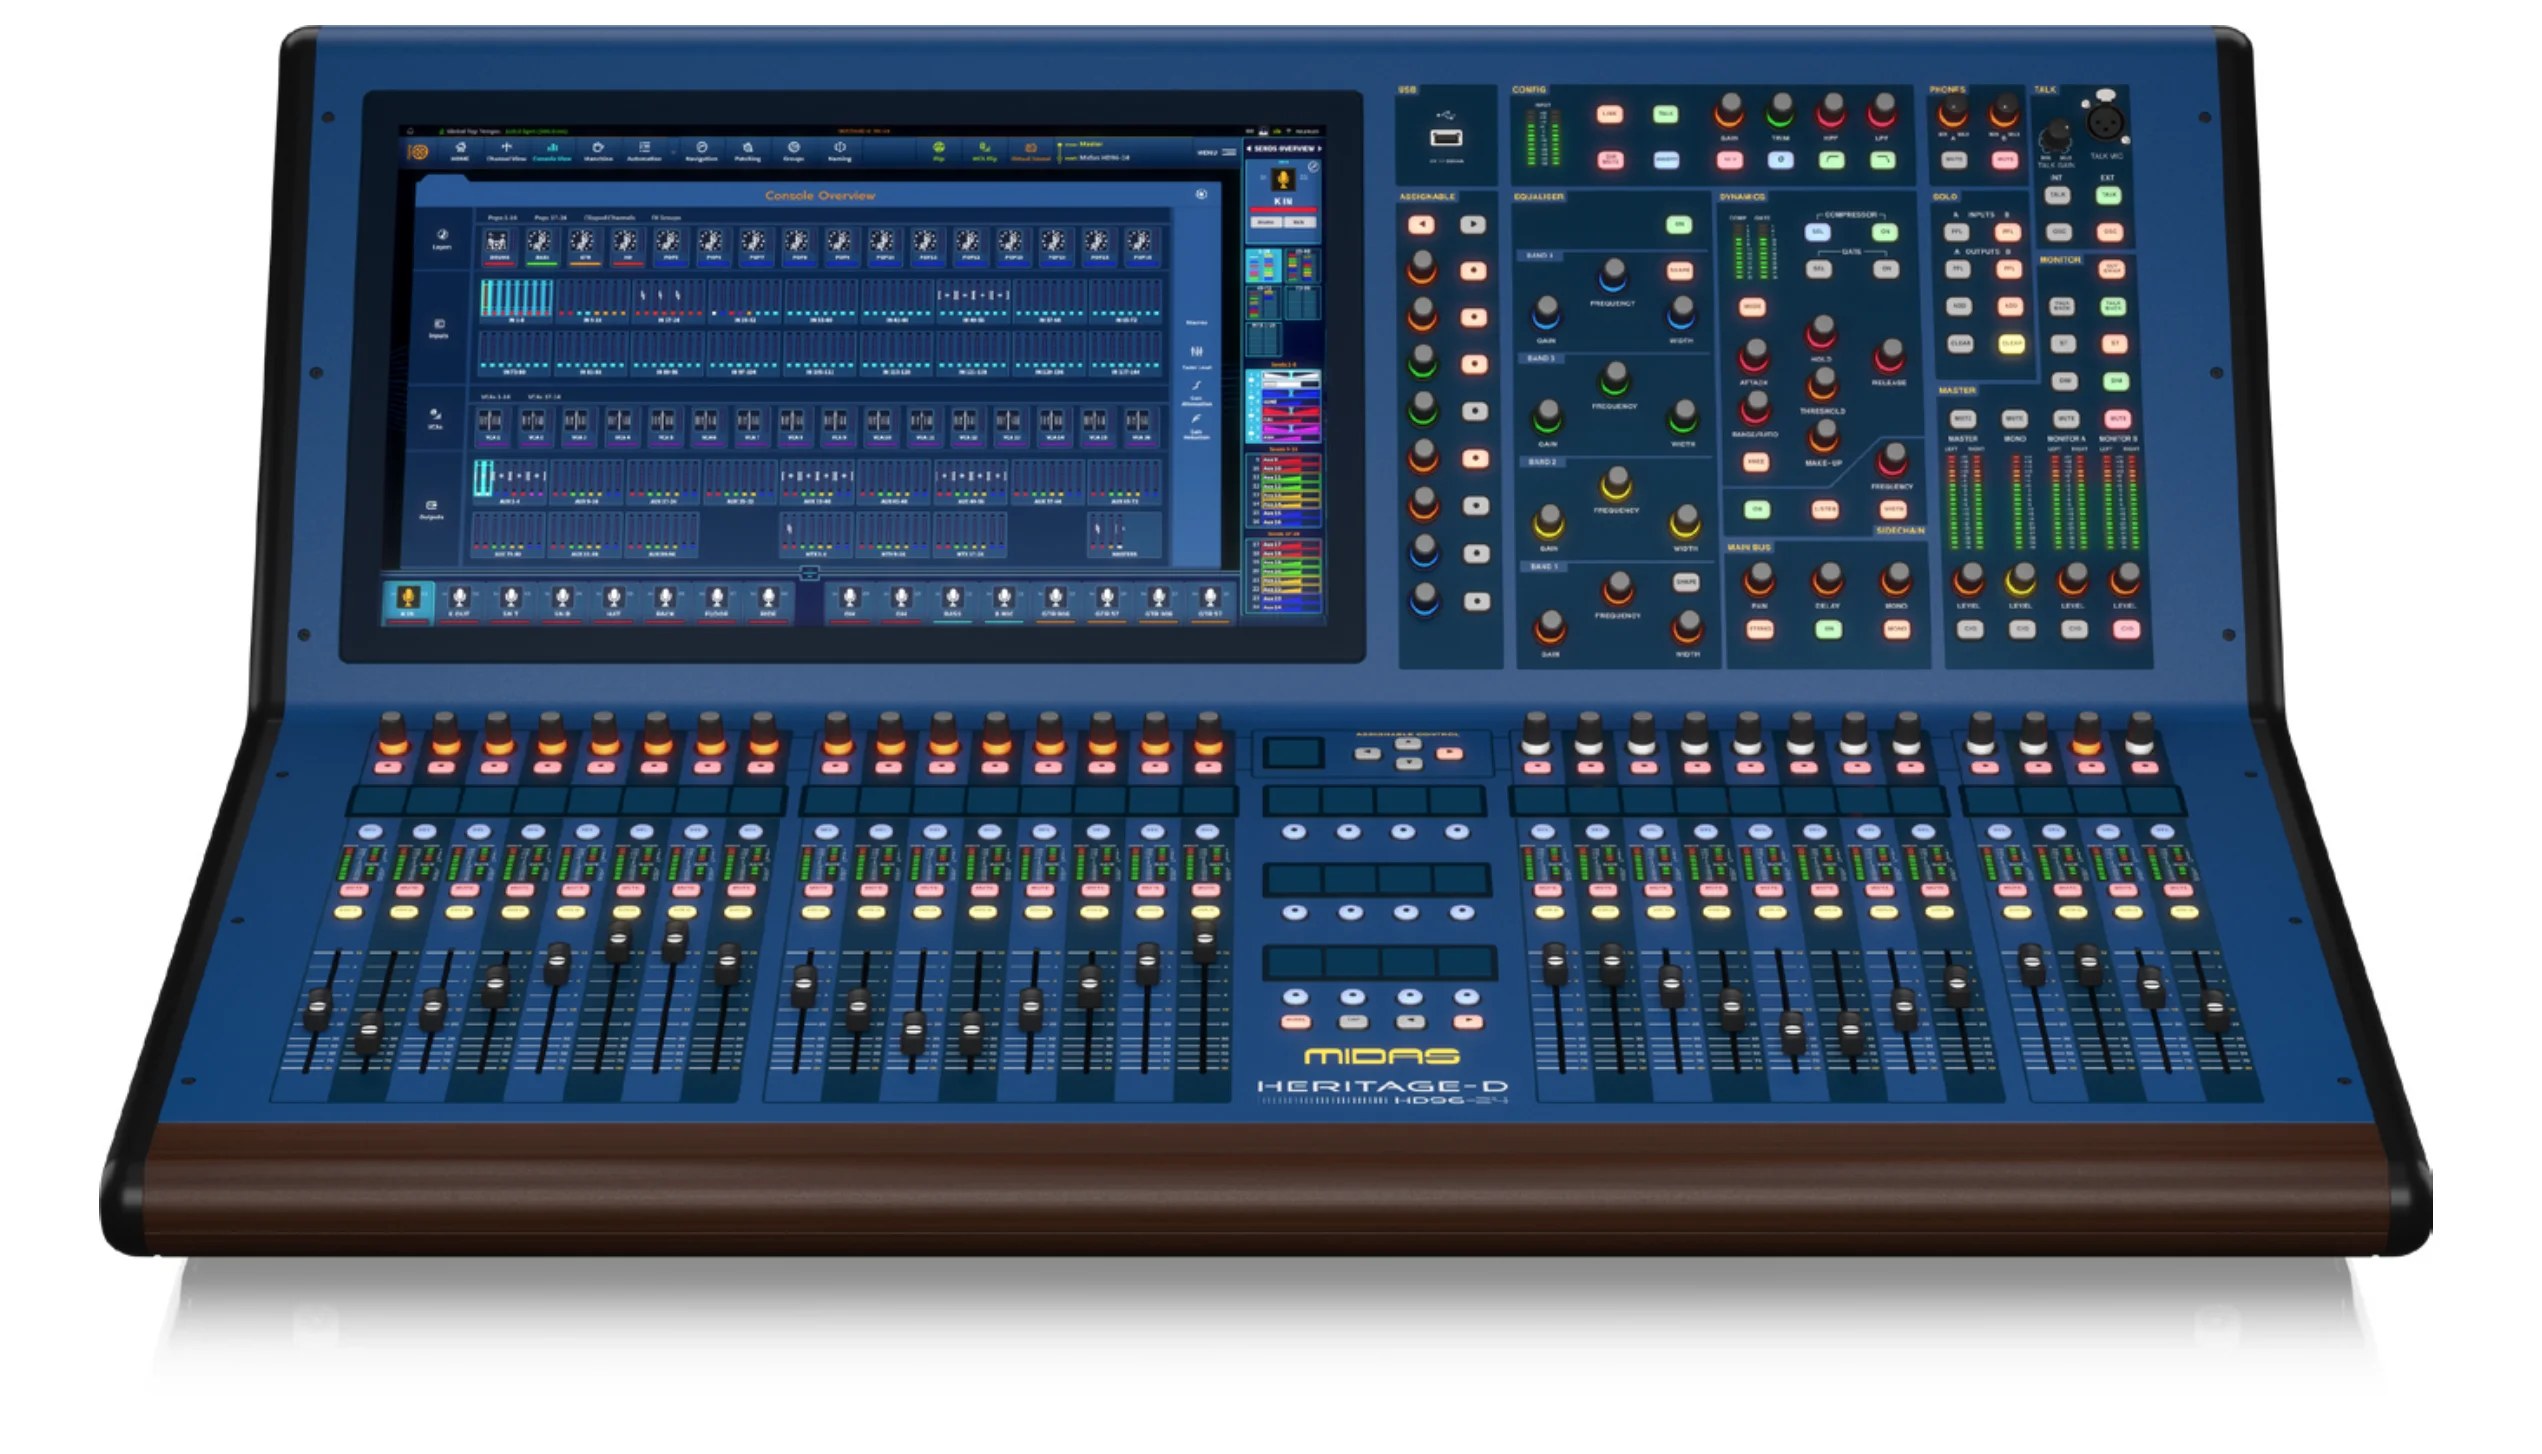Select the Outputs icon in the overview sidebar
The height and width of the screenshot is (1454, 2542).
(x=431, y=510)
